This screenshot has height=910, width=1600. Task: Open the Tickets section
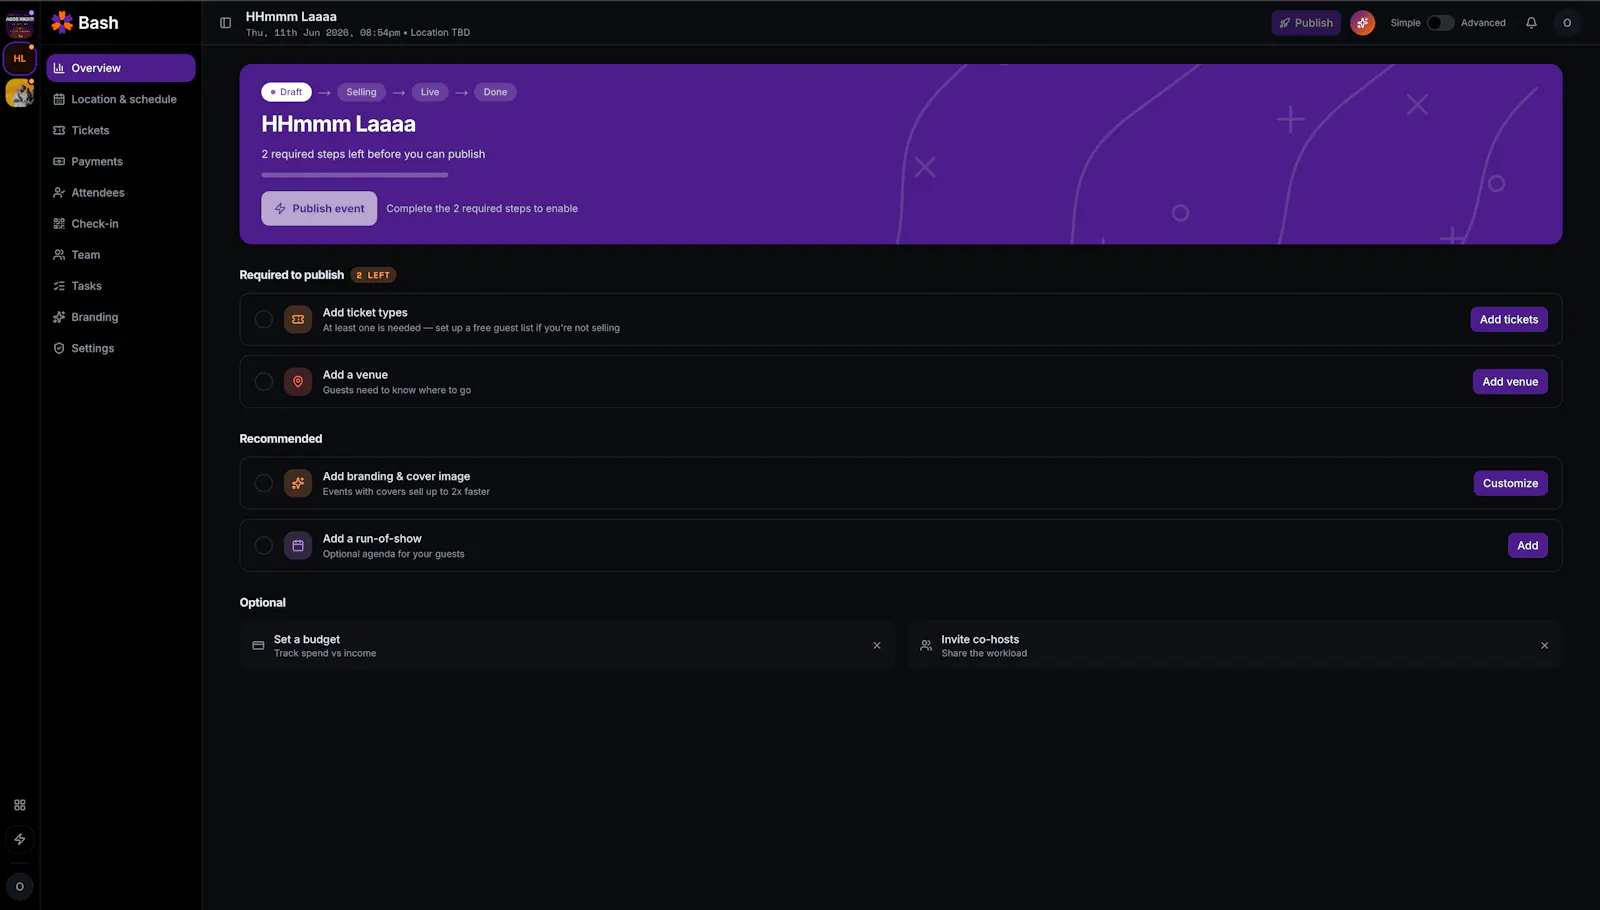pos(121,130)
